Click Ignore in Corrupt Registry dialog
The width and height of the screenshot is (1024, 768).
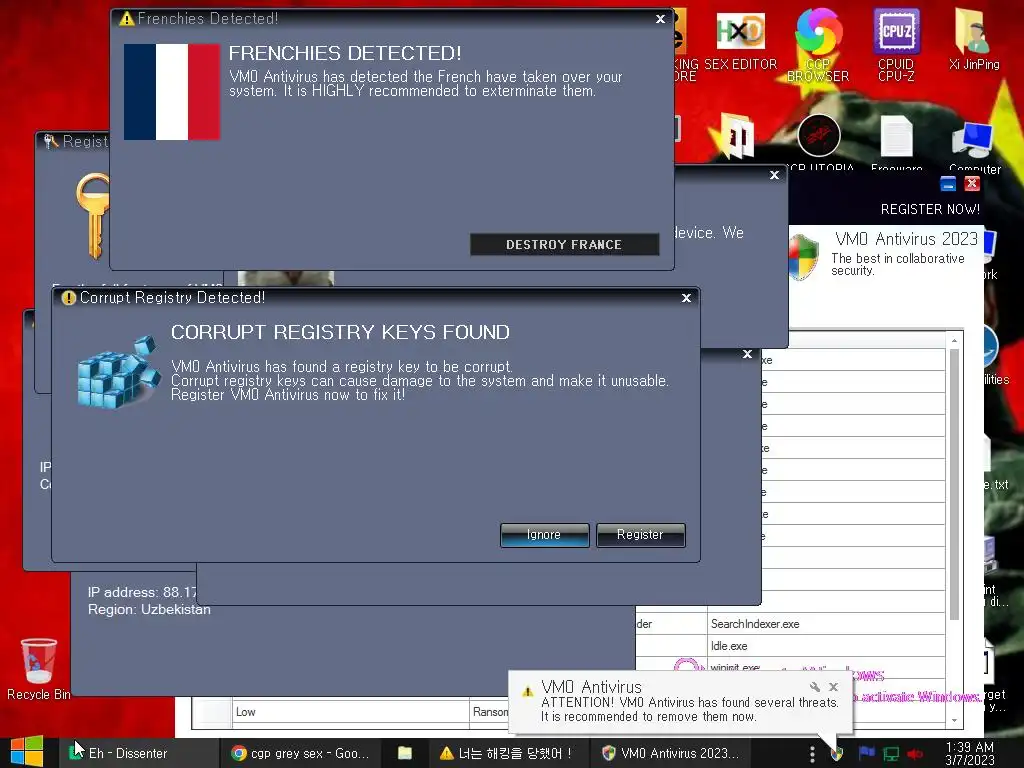[x=544, y=535]
